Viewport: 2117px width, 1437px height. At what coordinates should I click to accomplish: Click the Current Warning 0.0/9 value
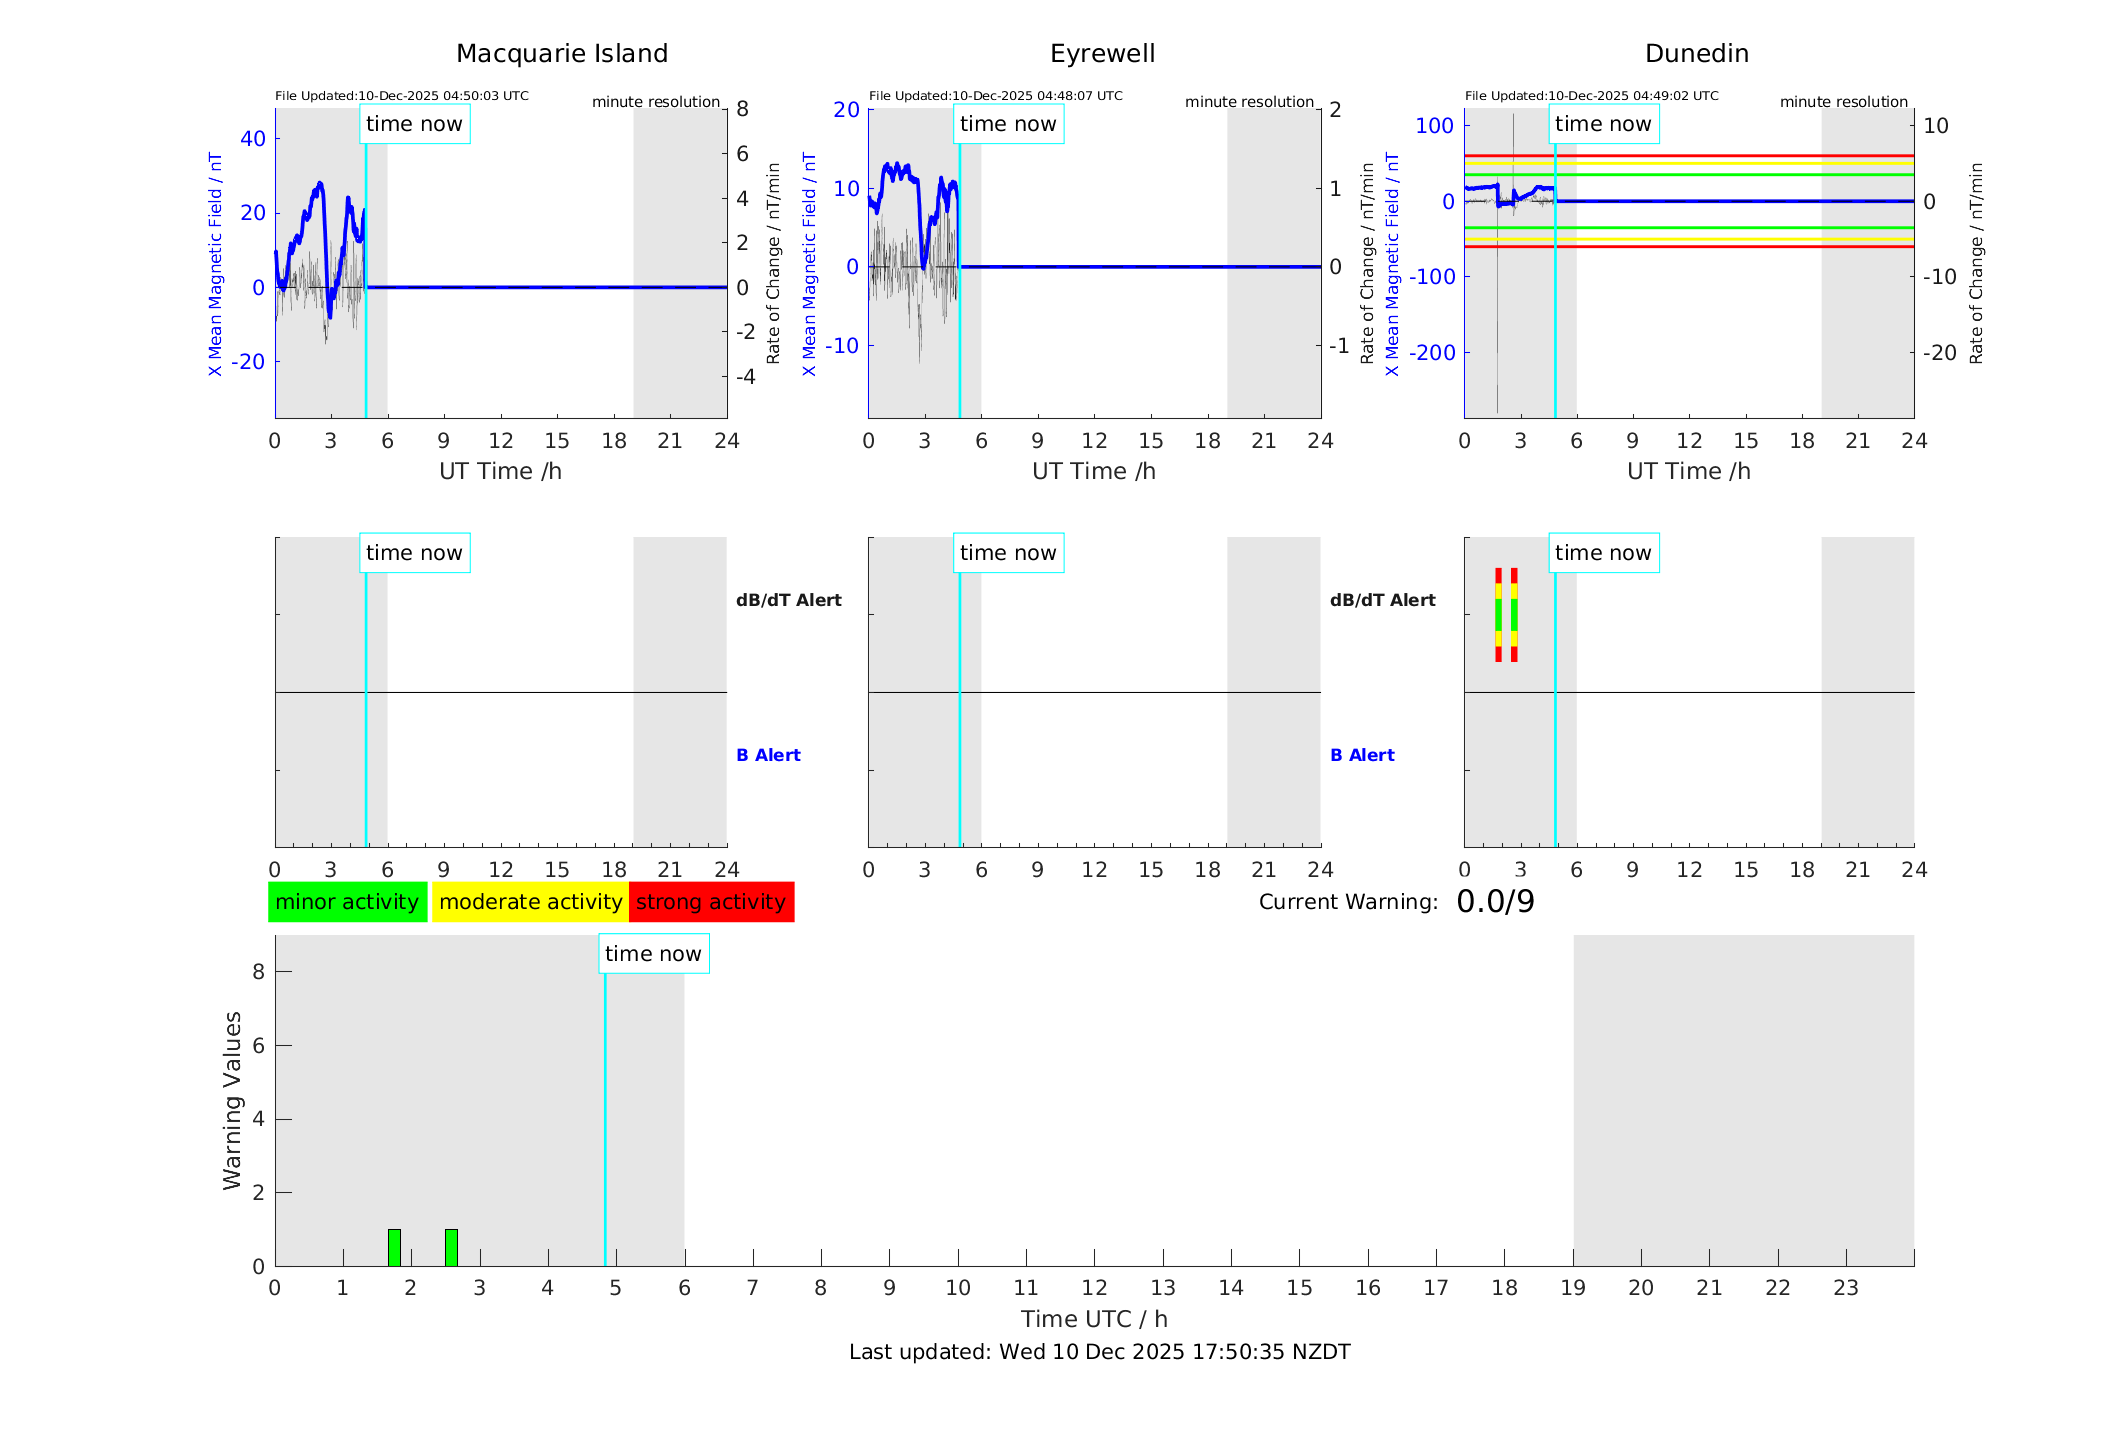point(1495,902)
